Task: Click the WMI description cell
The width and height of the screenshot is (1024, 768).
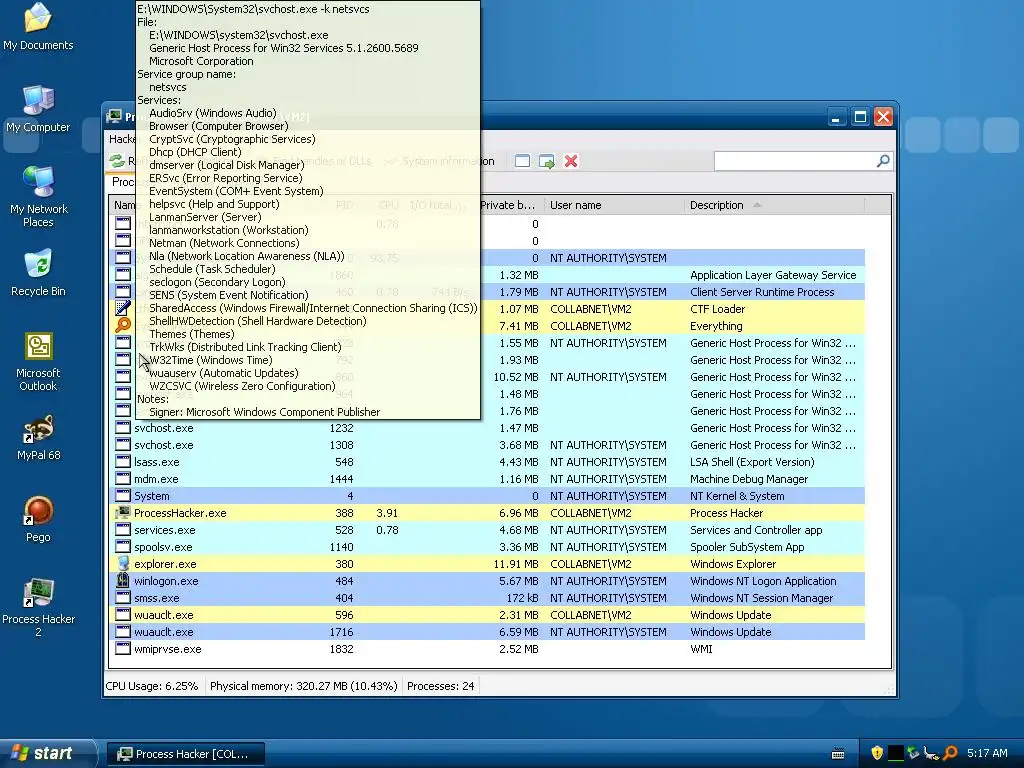Action: [701, 648]
